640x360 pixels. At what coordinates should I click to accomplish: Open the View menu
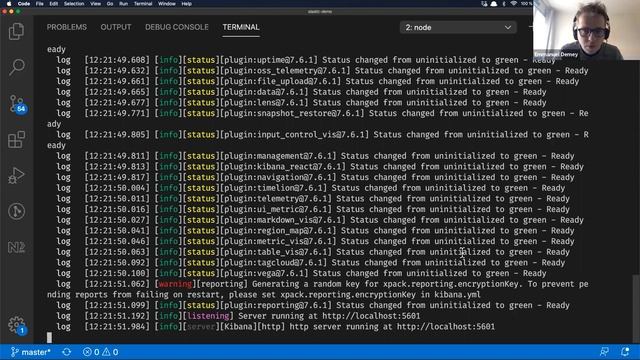(96, 4)
